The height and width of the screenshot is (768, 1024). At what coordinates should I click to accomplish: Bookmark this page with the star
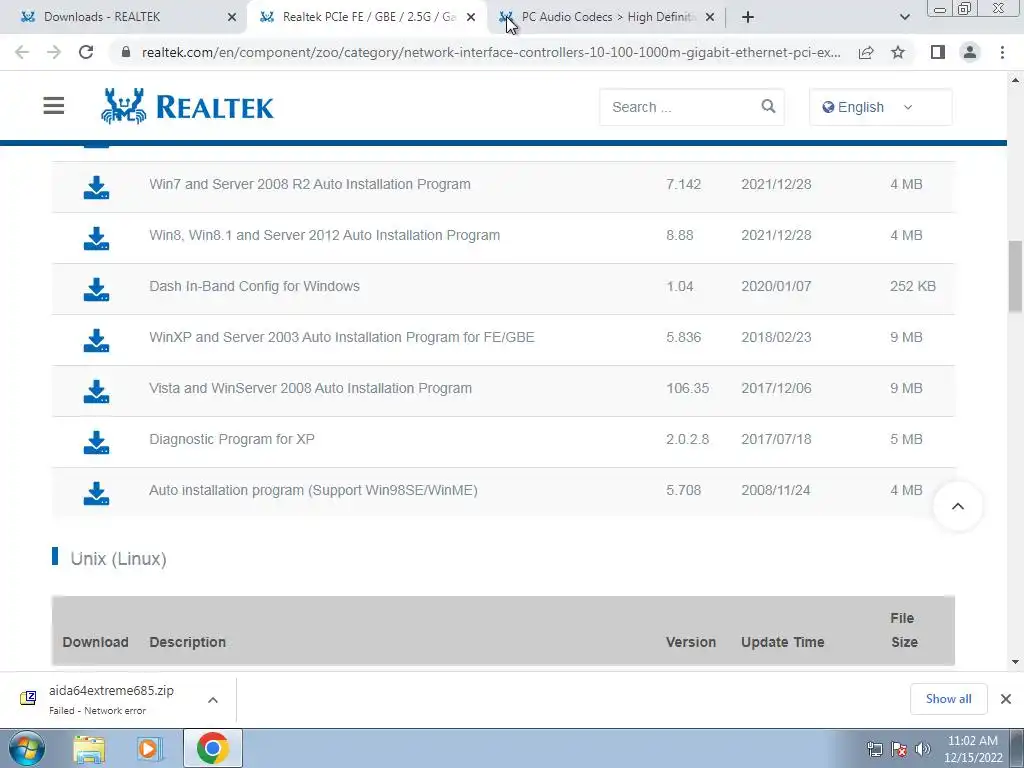[x=898, y=52]
